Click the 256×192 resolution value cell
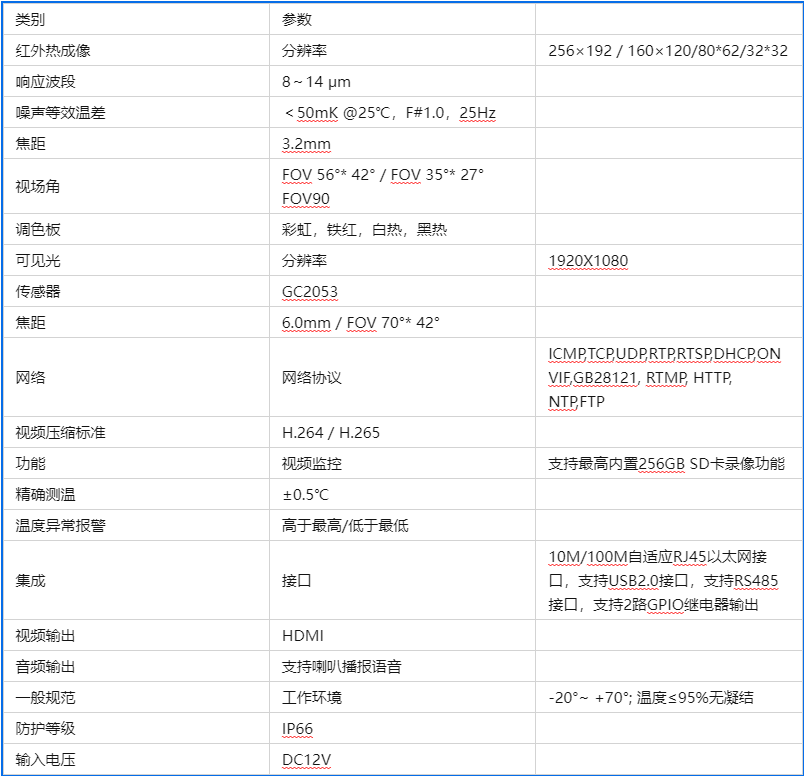This screenshot has width=804, height=776. point(667,50)
